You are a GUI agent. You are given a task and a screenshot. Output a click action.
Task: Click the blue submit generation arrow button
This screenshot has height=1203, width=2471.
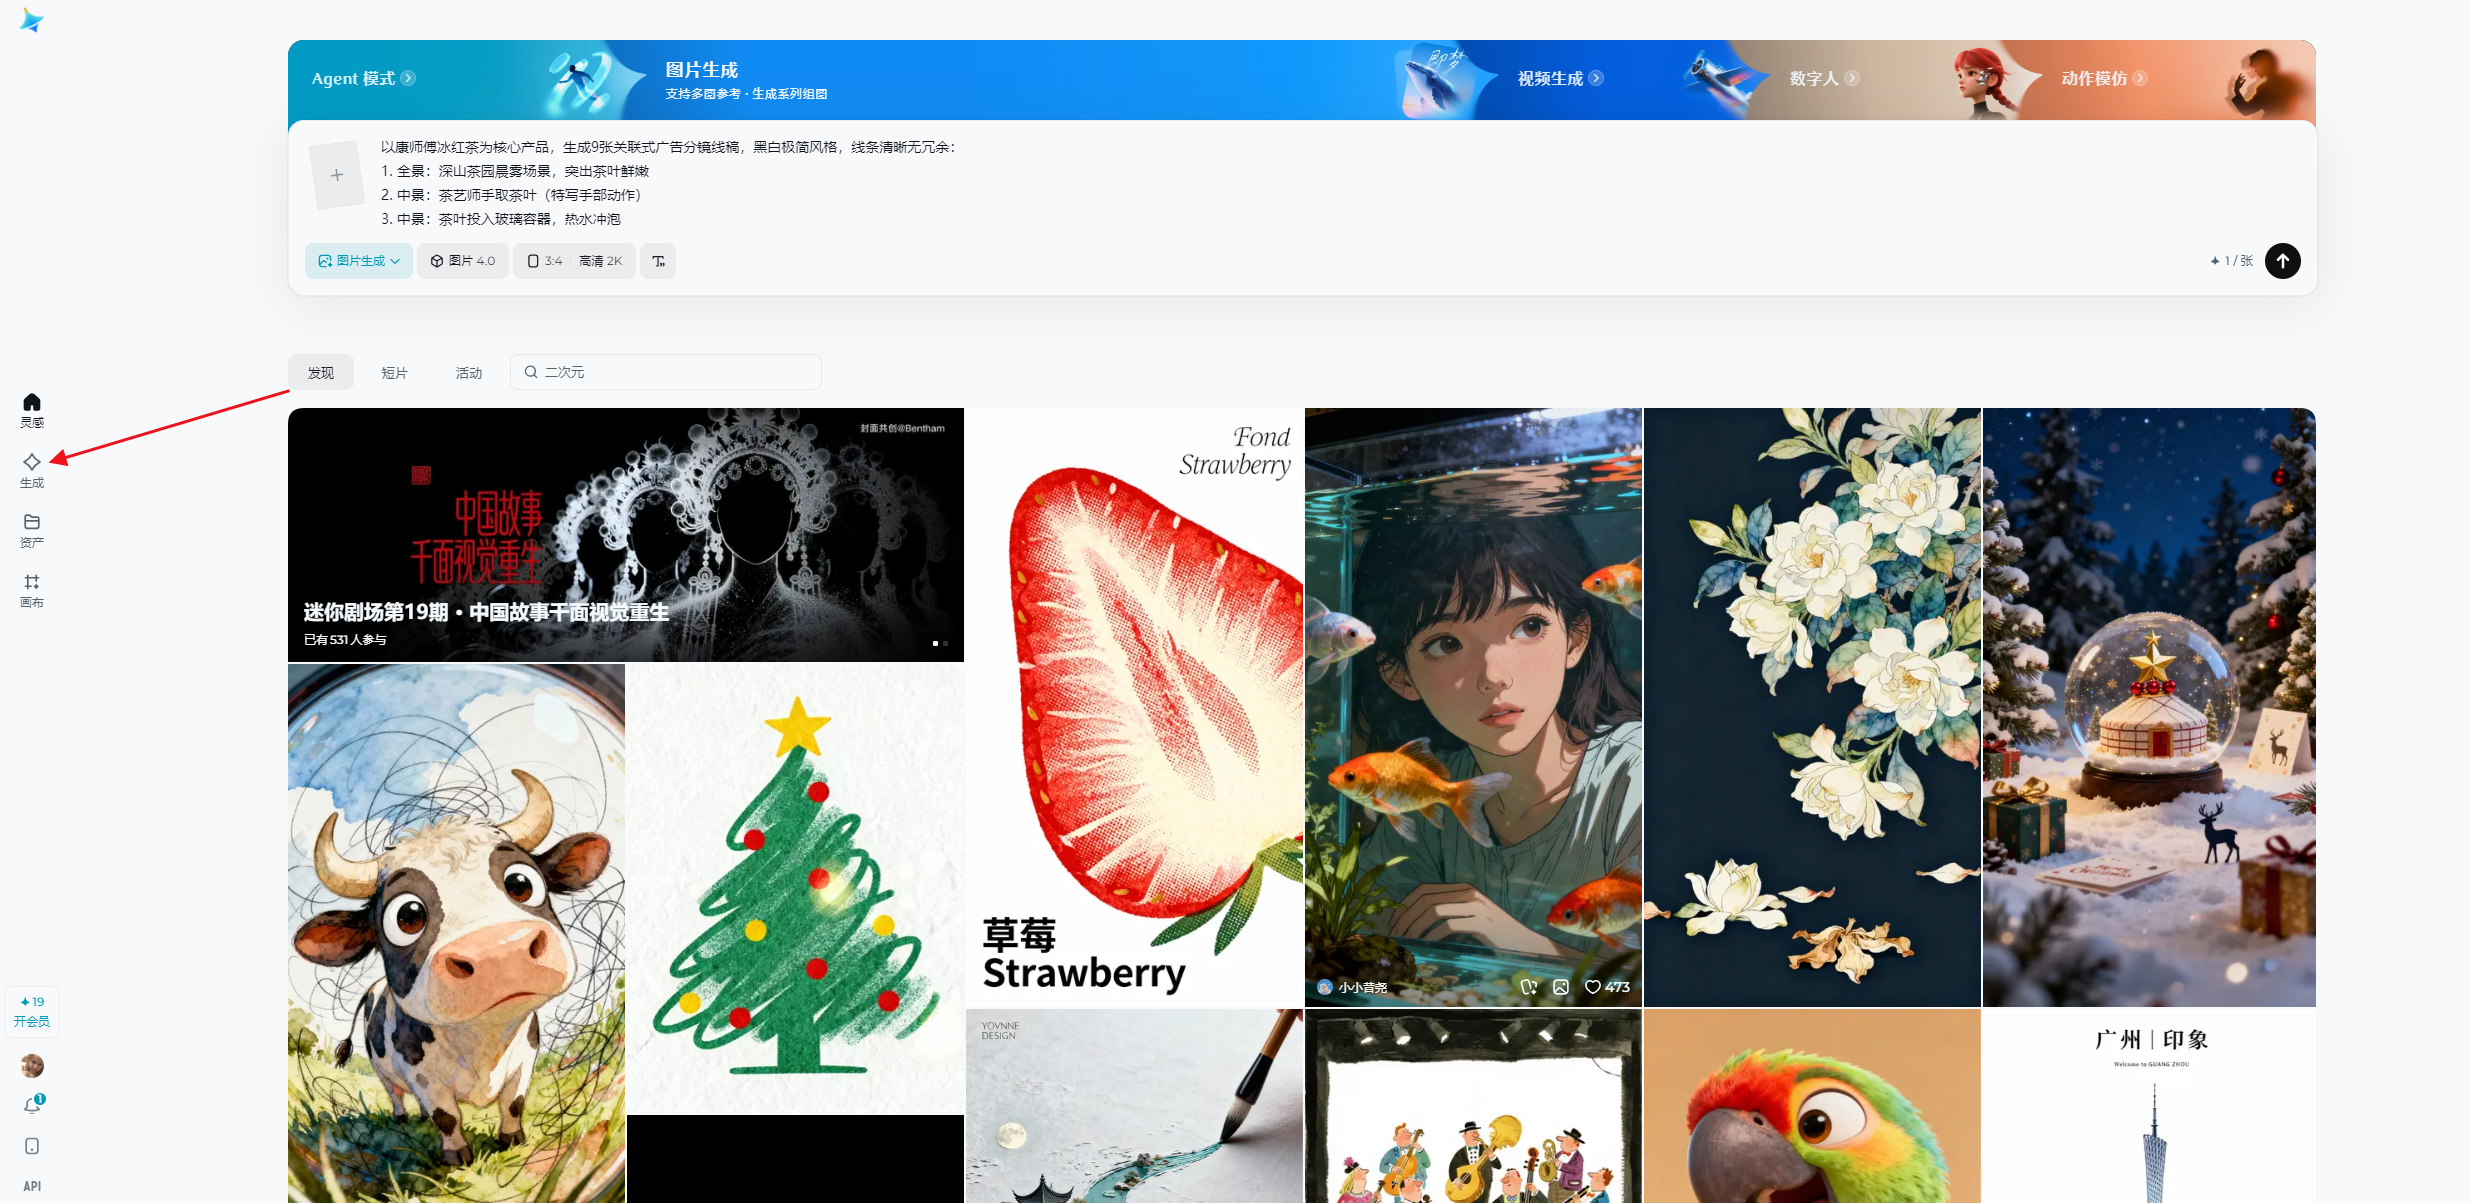pyautogui.click(x=2283, y=260)
